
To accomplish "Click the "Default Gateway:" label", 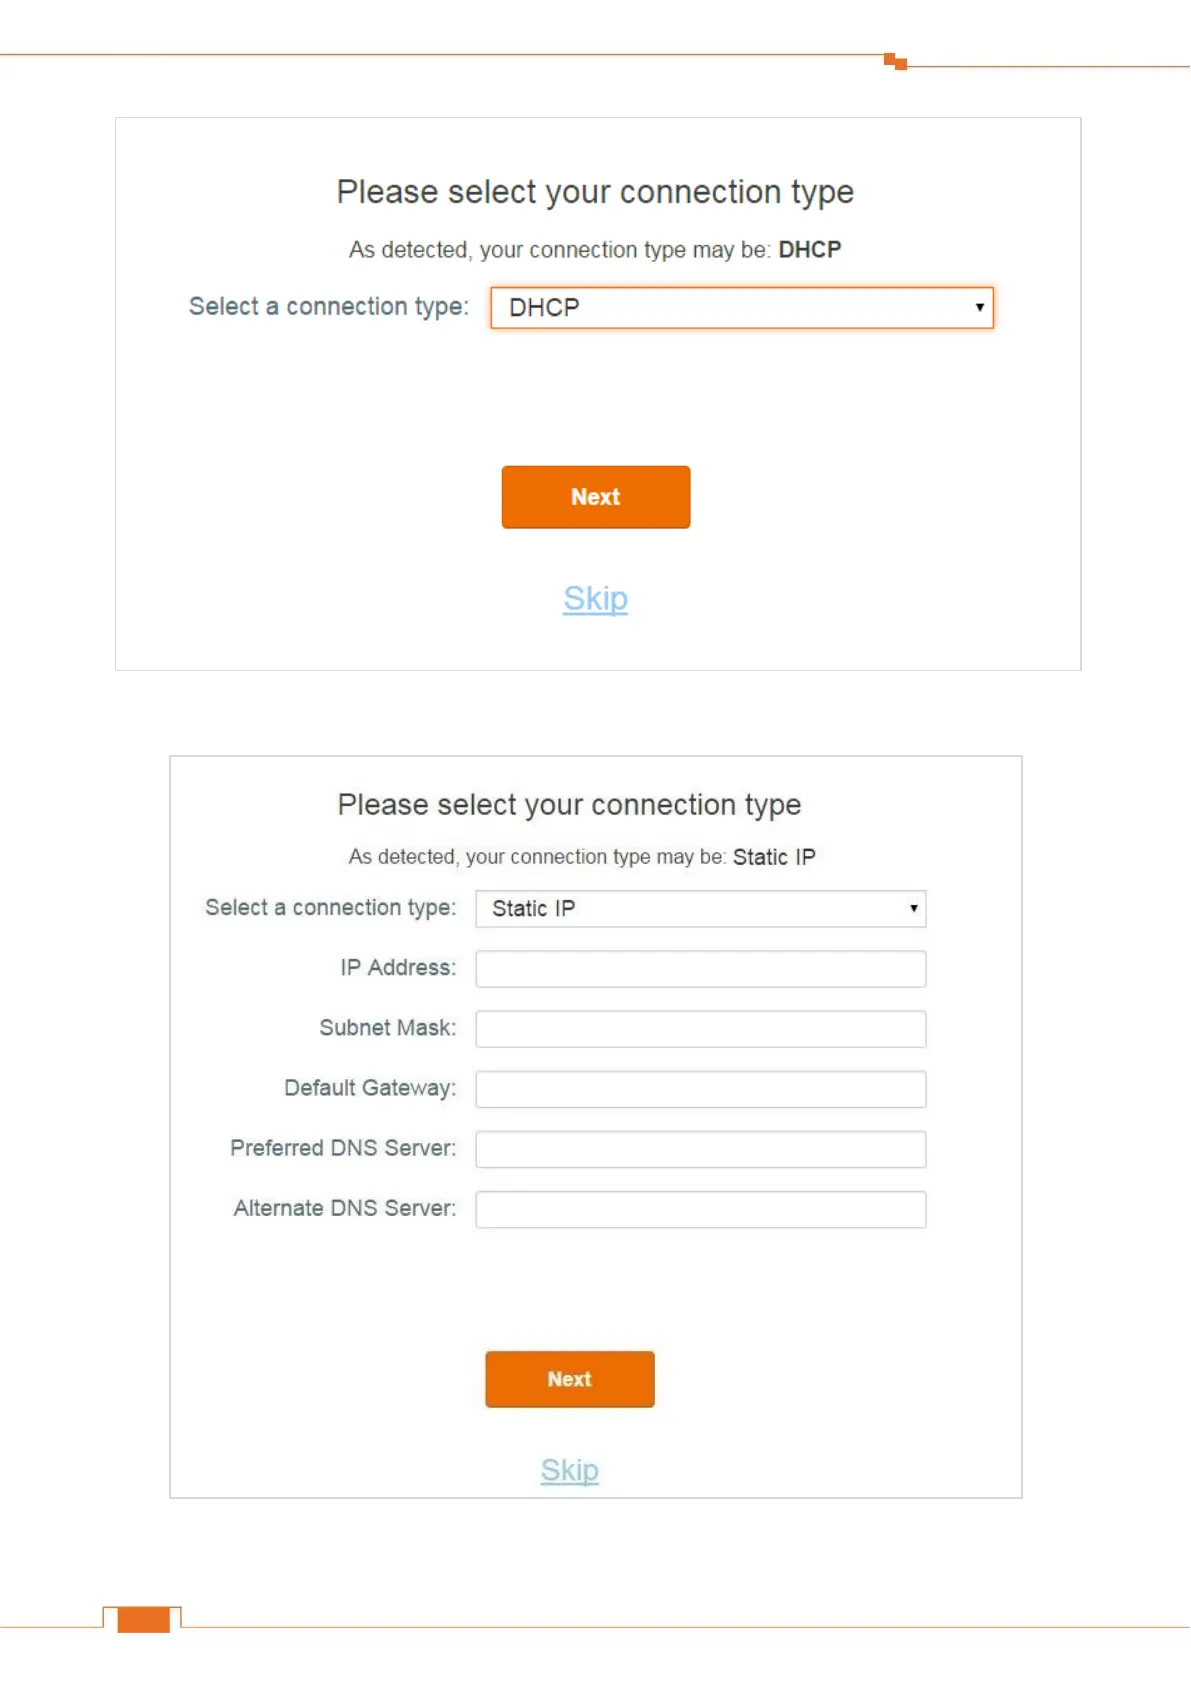I will pos(369,1088).
